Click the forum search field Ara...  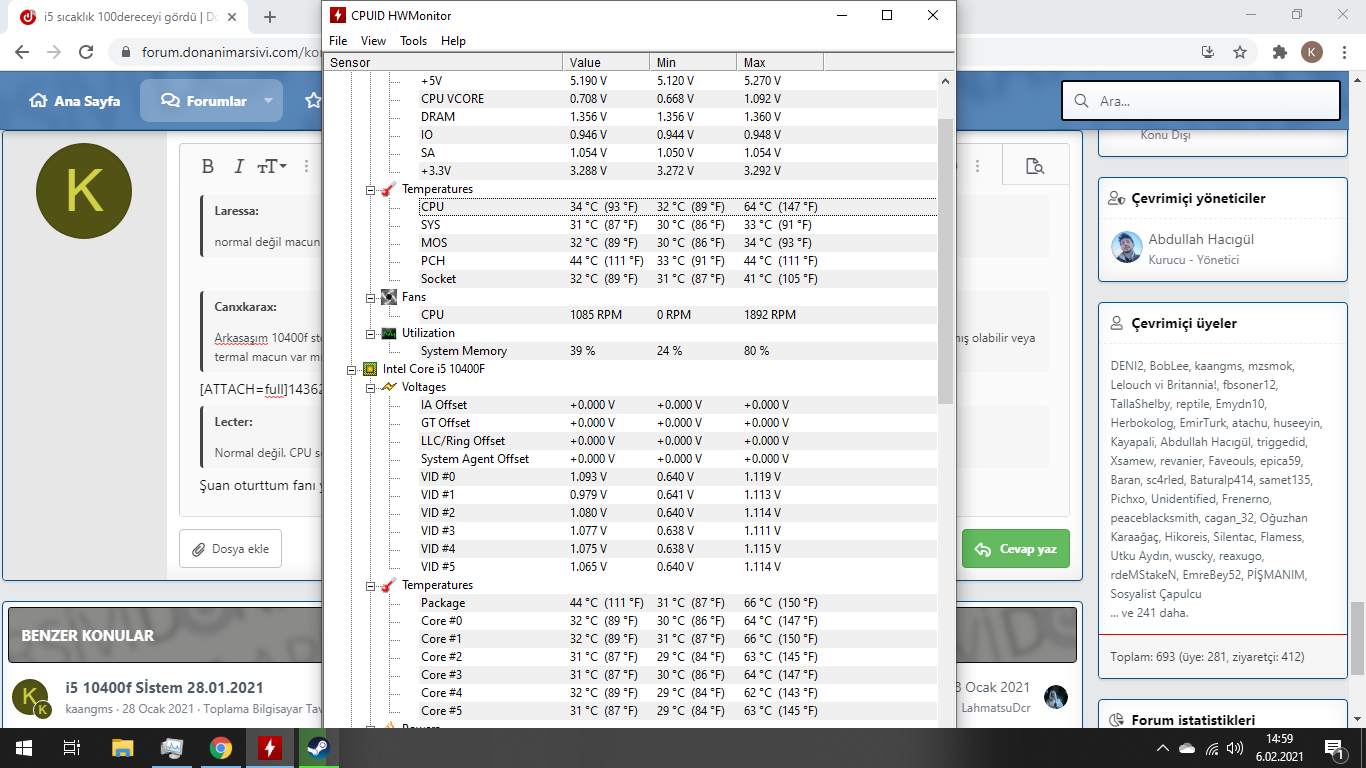click(1200, 101)
